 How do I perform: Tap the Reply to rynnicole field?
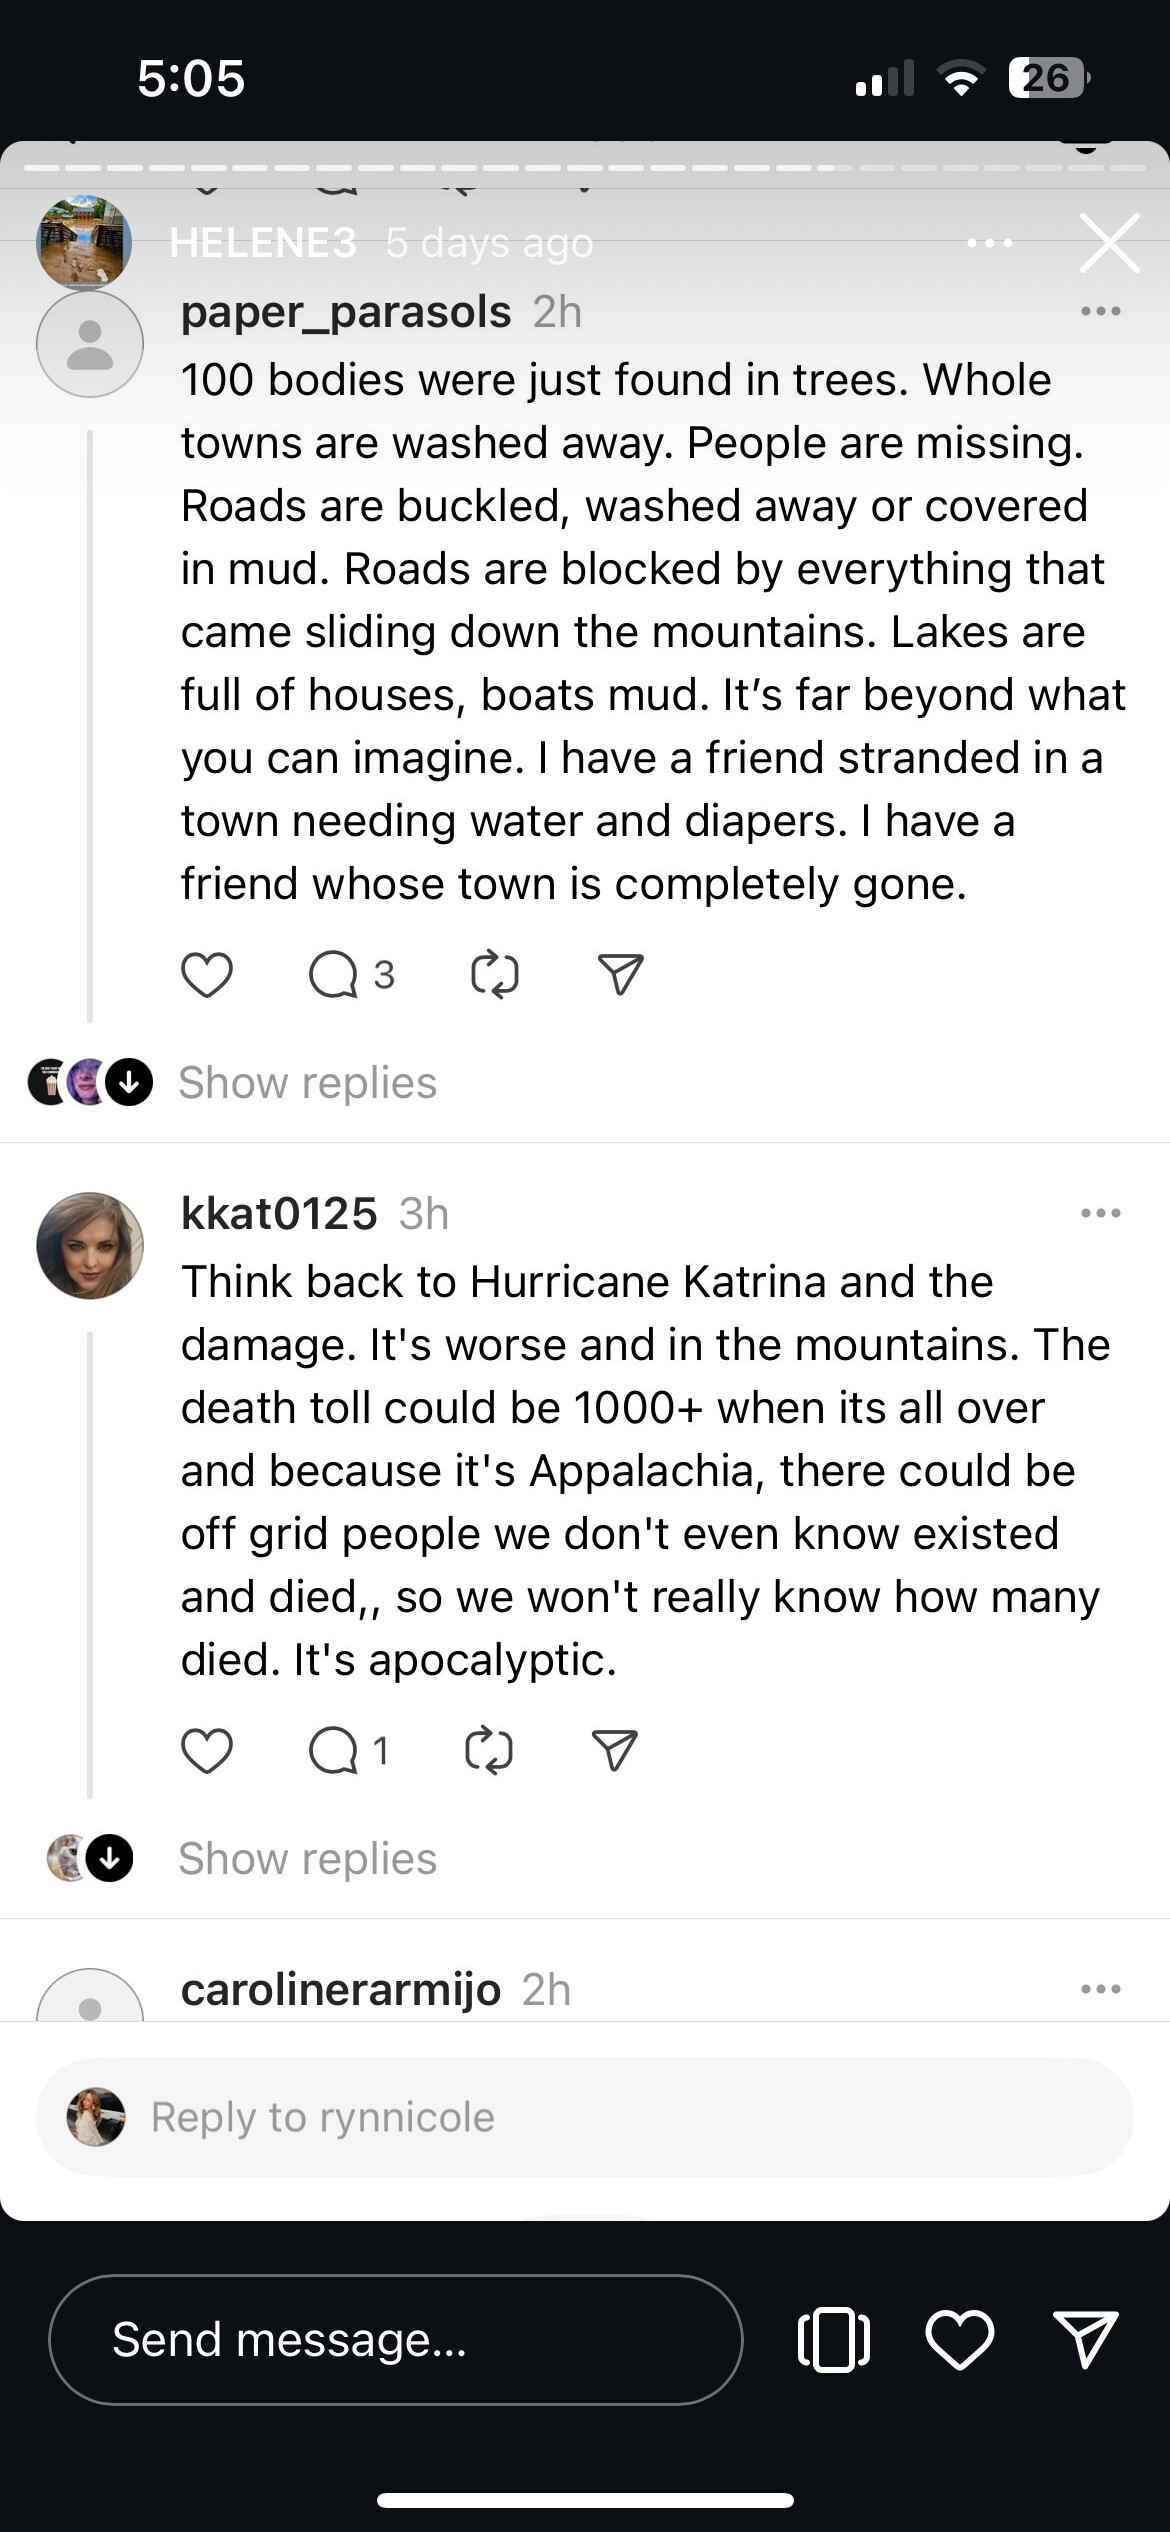click(x=584, y=2117)
